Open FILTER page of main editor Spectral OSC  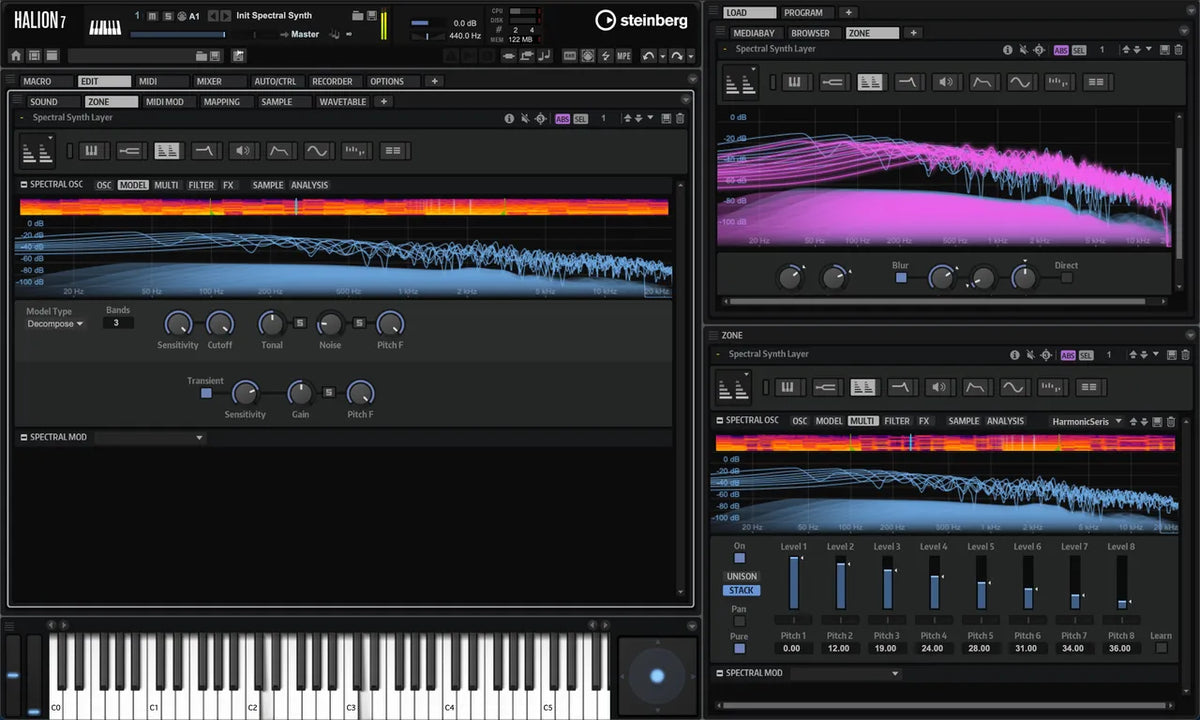[201, 185]
